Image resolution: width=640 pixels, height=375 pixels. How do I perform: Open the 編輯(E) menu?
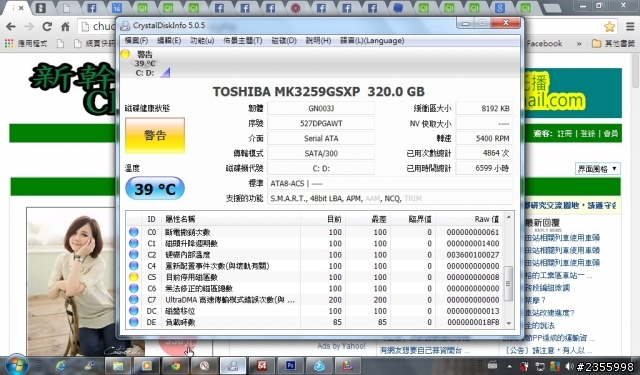tap(169, 40)
